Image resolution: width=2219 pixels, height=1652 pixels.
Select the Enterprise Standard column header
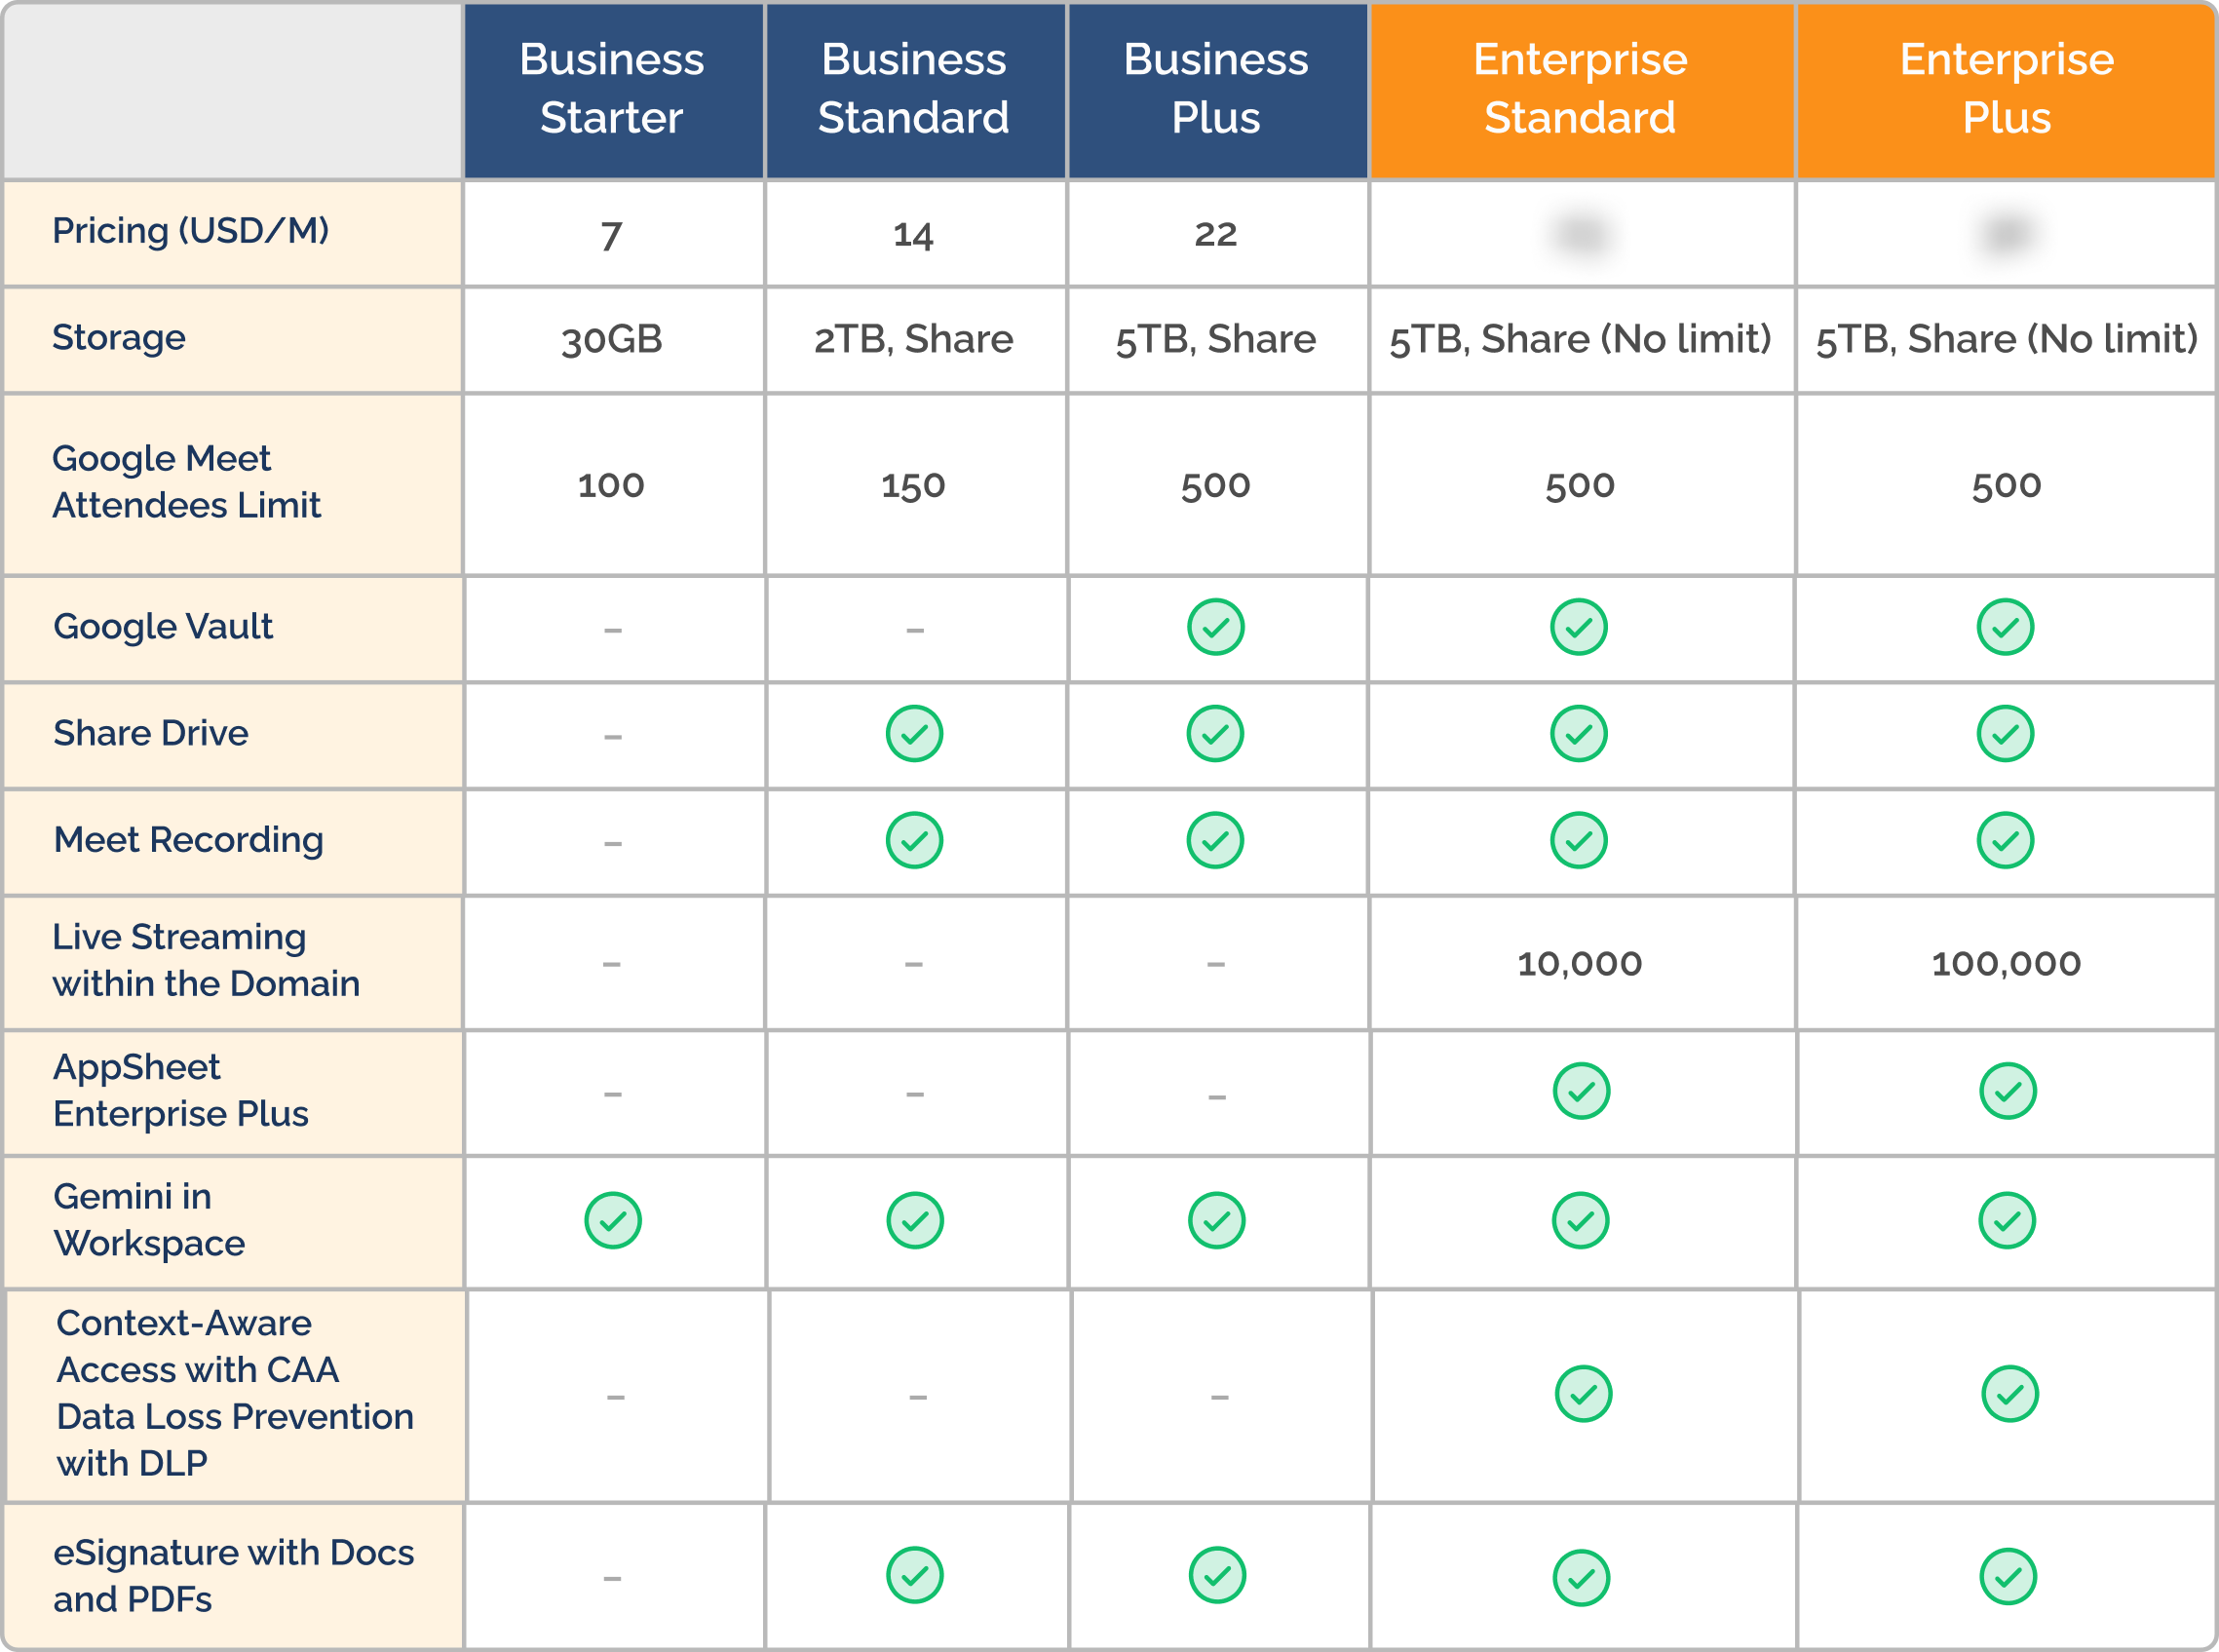click(1580, 90)
